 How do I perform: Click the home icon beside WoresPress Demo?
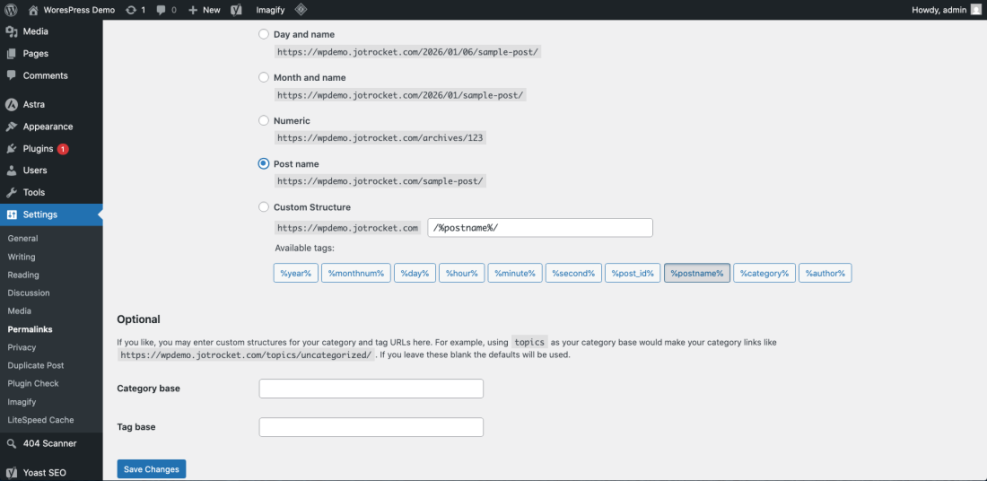coord(34,10)
